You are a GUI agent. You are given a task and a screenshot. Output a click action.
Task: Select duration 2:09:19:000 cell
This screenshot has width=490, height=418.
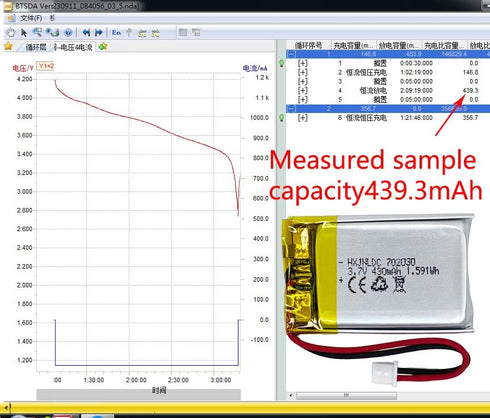coord(416,90)
